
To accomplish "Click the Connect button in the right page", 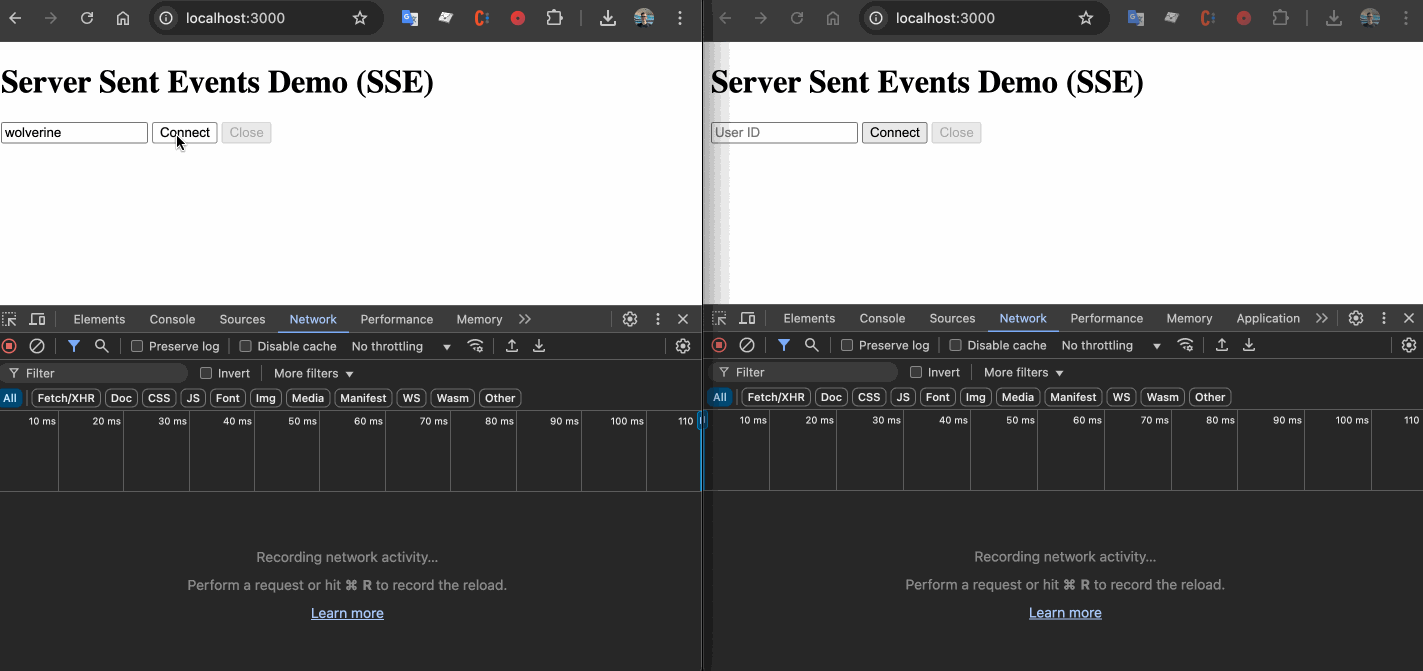I will pos(895,133).
